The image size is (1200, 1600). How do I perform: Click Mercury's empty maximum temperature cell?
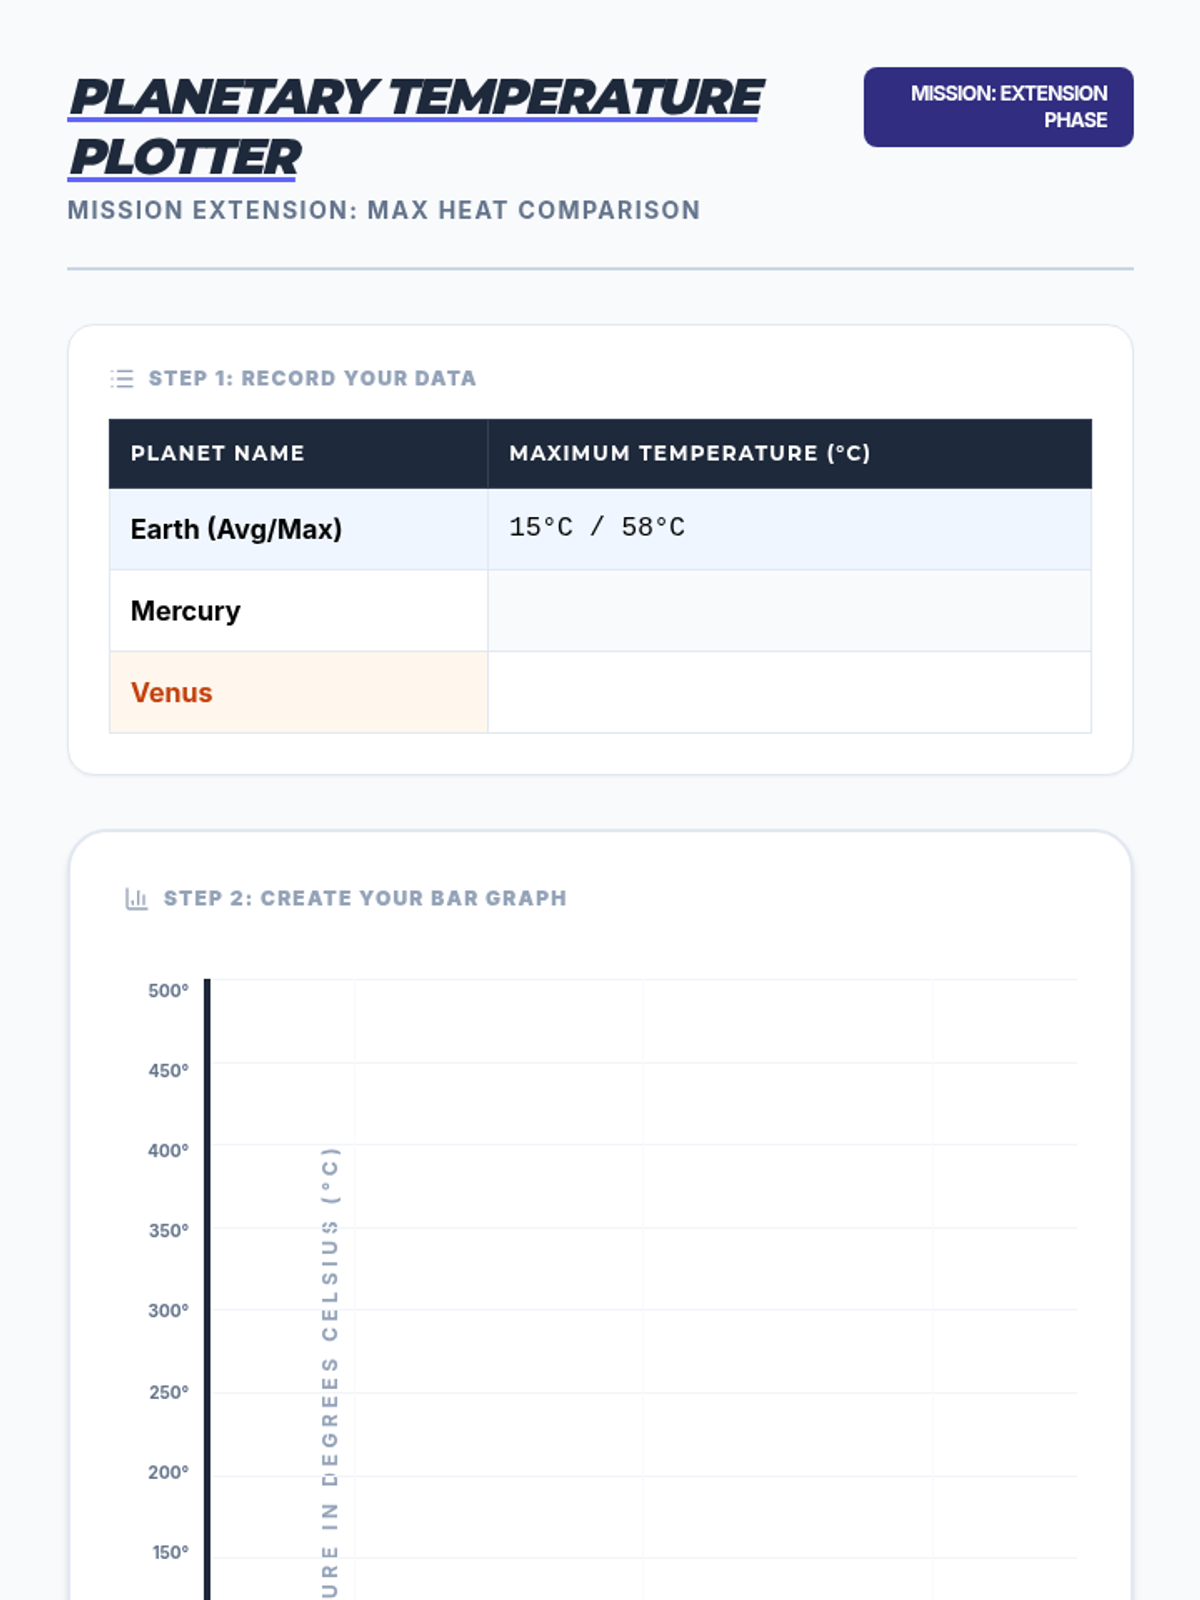point(789,611)
